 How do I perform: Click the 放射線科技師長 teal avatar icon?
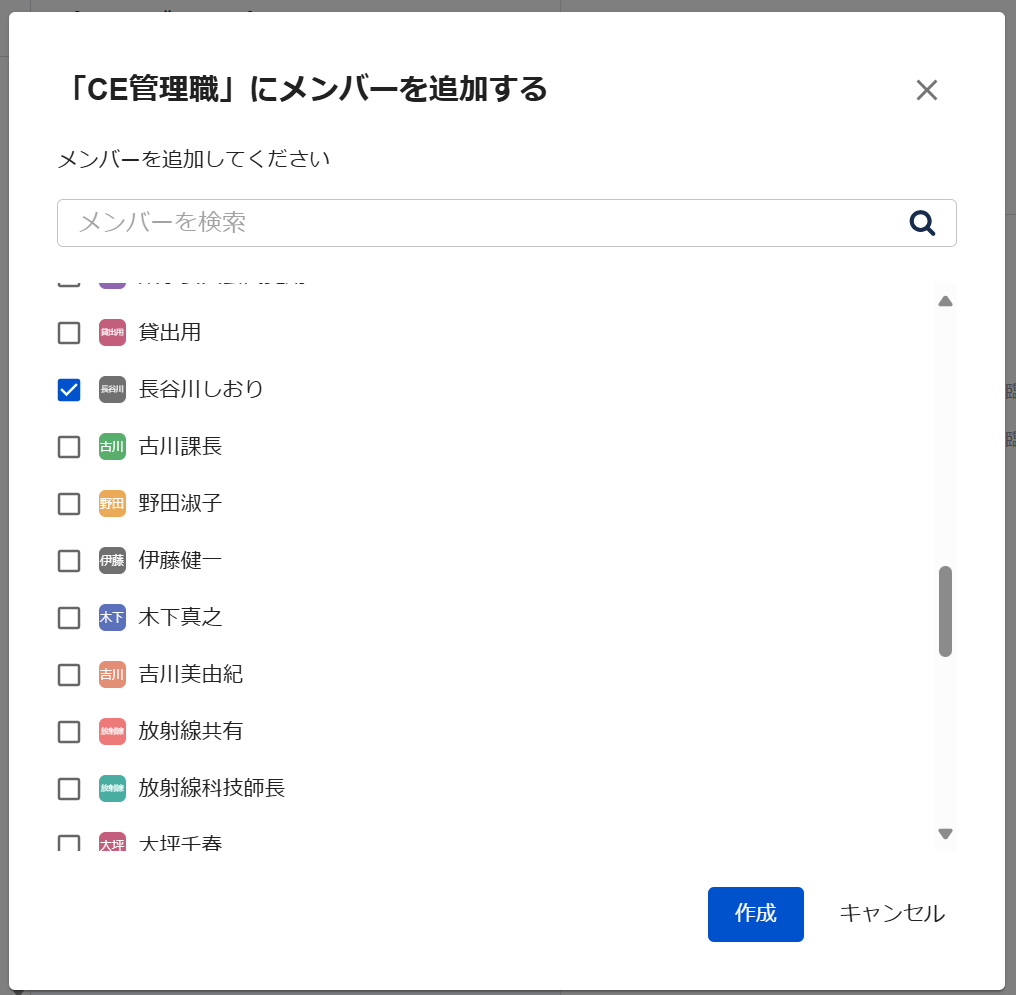112,789
